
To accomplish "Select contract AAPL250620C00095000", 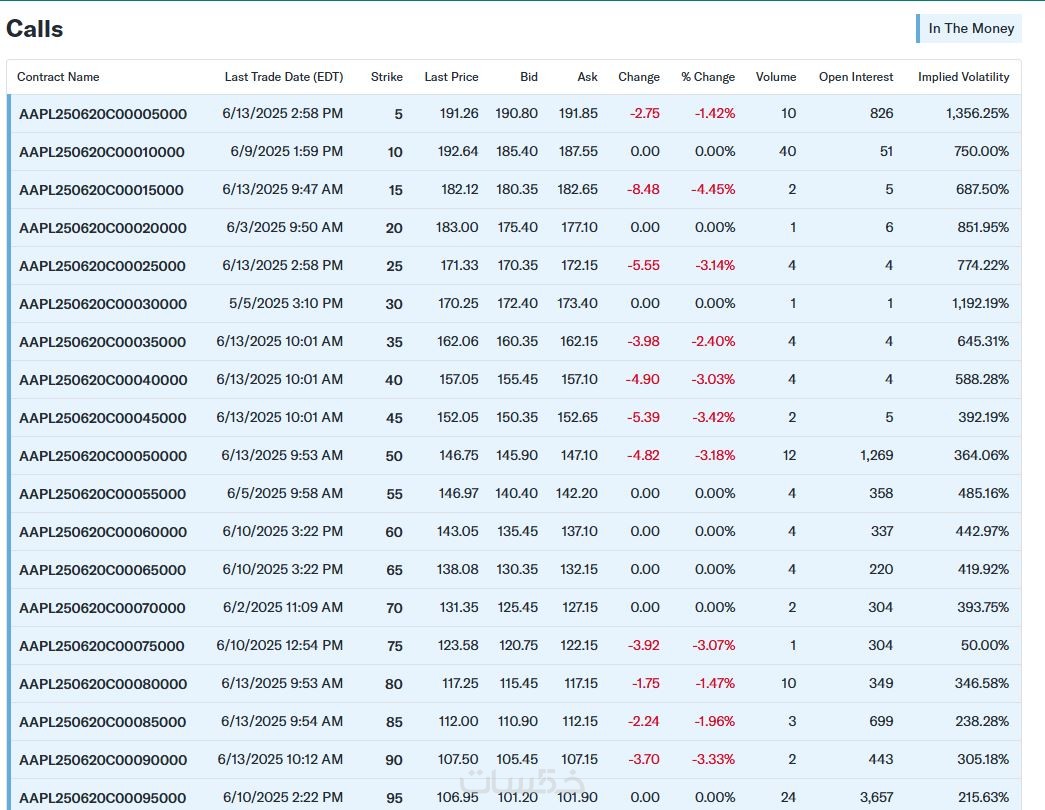I will coord(102,798).
